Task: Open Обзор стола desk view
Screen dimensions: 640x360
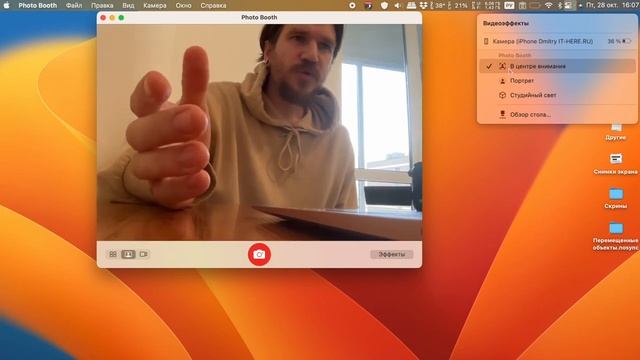Action: 557,115
